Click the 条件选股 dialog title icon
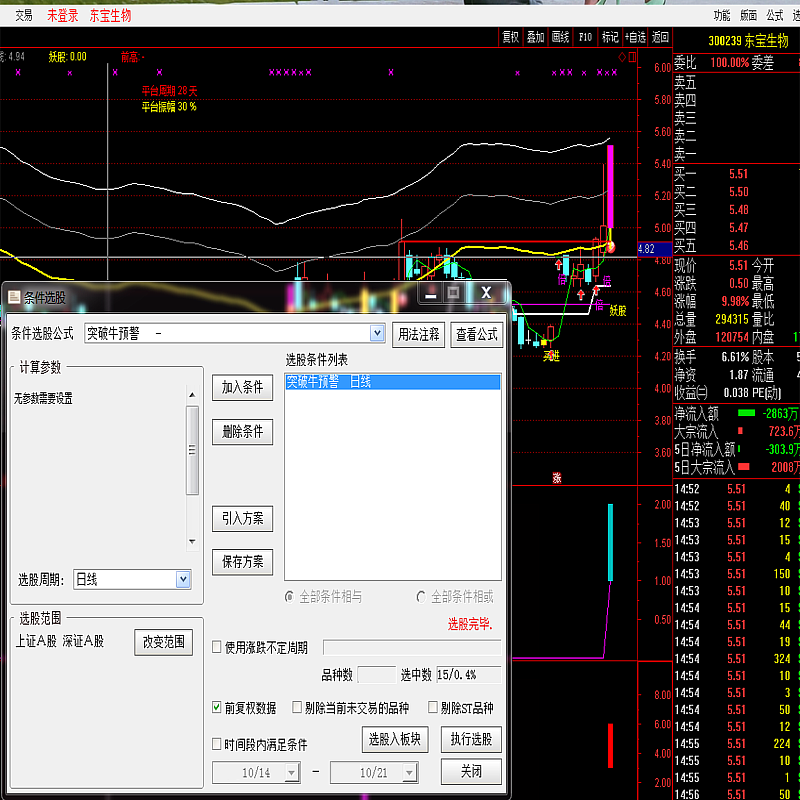This screenshot has width=800, height=800. (x=13, y=297)
